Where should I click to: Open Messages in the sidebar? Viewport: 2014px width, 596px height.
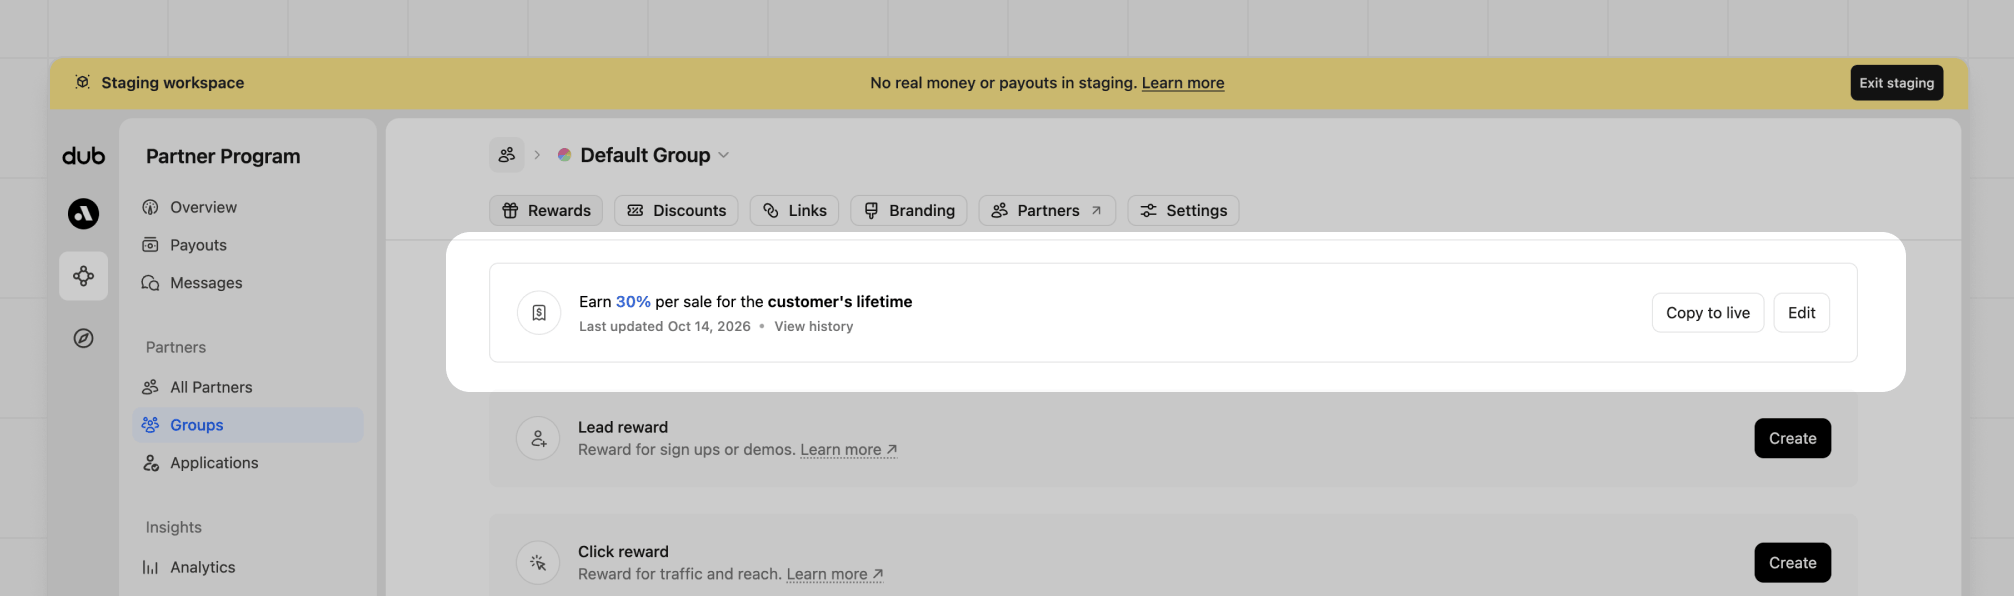(248, 283)
